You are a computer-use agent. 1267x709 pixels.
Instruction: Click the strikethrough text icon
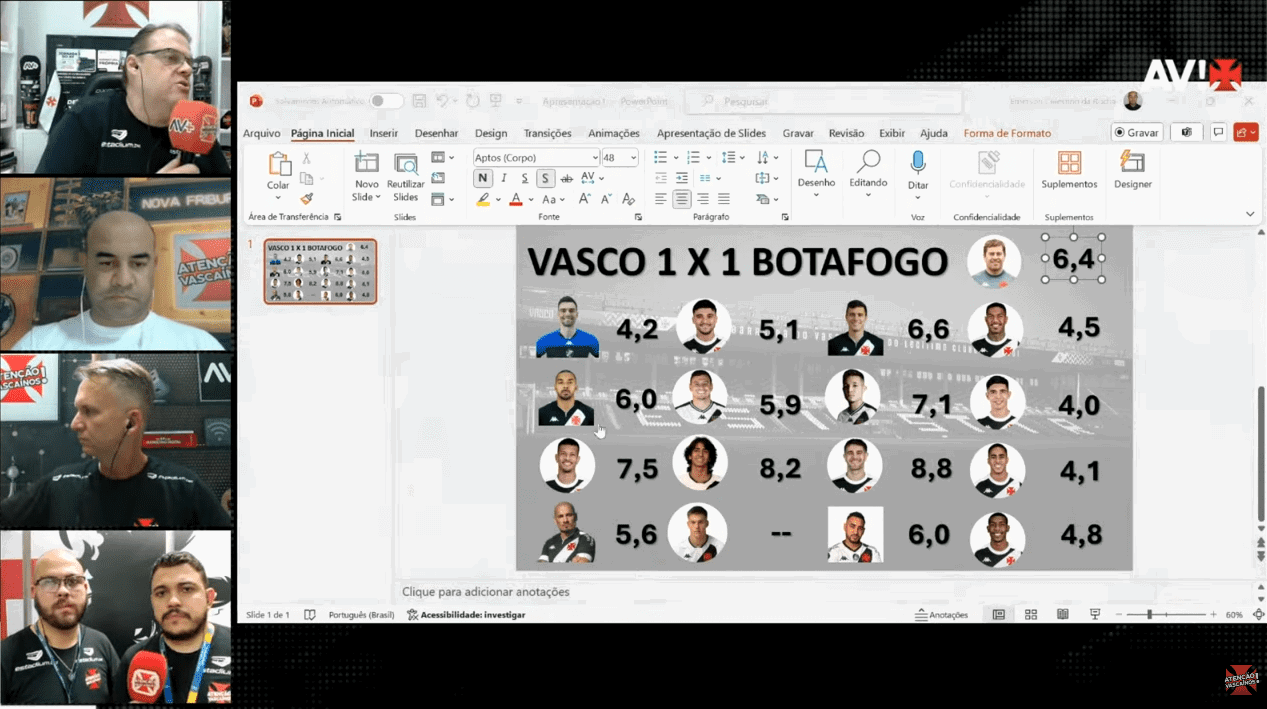pyautogui.click(x=567, y=179)
